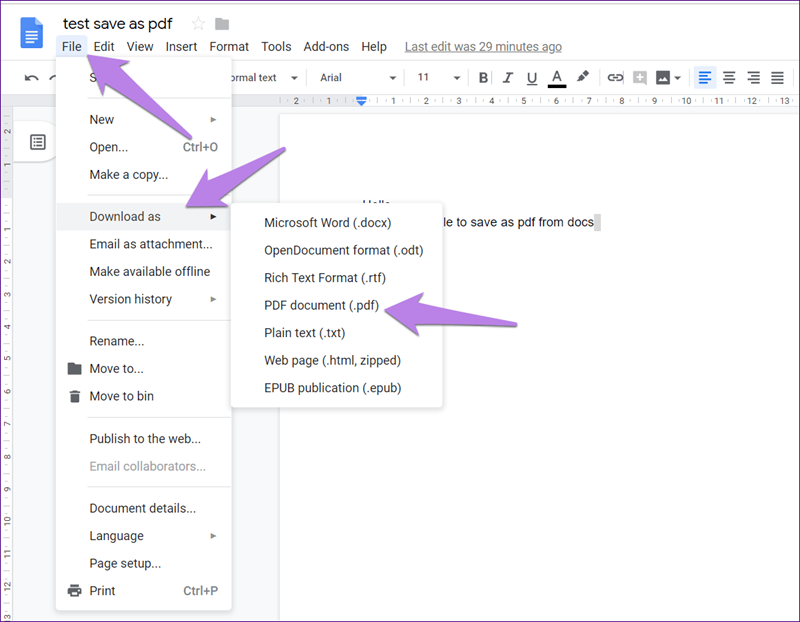Screen dimensions: 800x622
Task: Toggle underline formatting in toolbar
Action: pyautogui.click(x=532, y=78)
